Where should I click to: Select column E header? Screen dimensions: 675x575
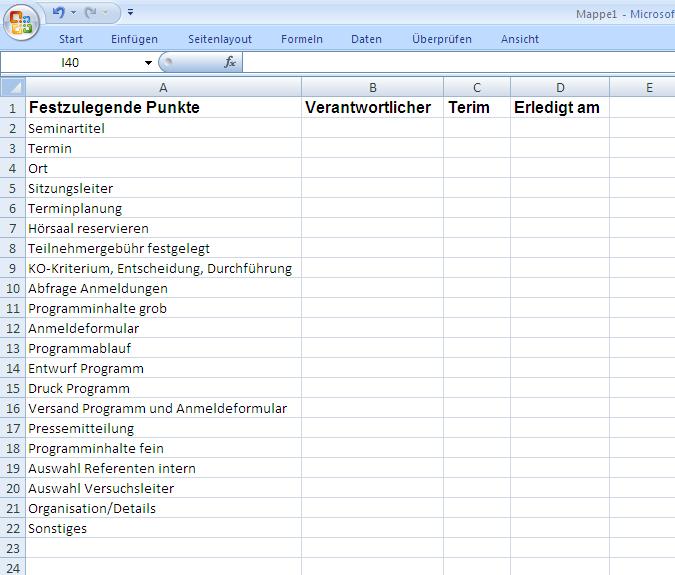[x=642, y=87]
